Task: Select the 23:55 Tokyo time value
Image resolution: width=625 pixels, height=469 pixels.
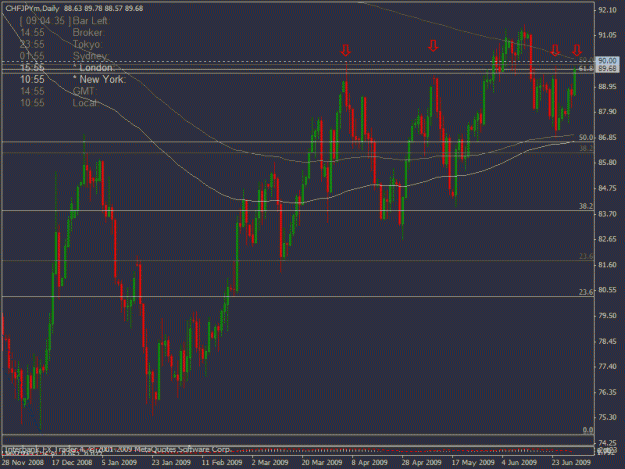Action: point(32,44)
